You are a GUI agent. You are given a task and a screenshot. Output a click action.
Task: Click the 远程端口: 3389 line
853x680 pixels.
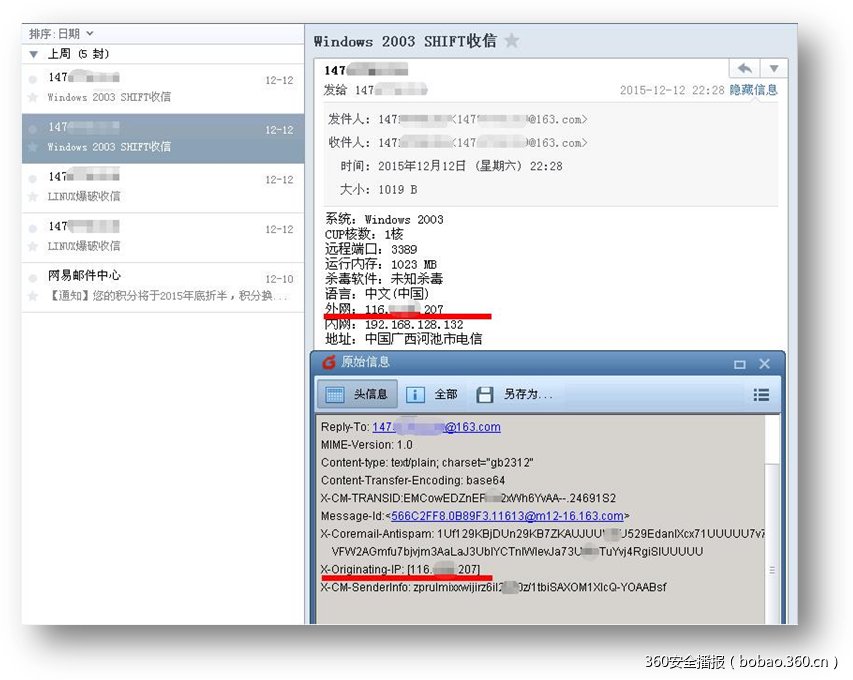point(371,249)
